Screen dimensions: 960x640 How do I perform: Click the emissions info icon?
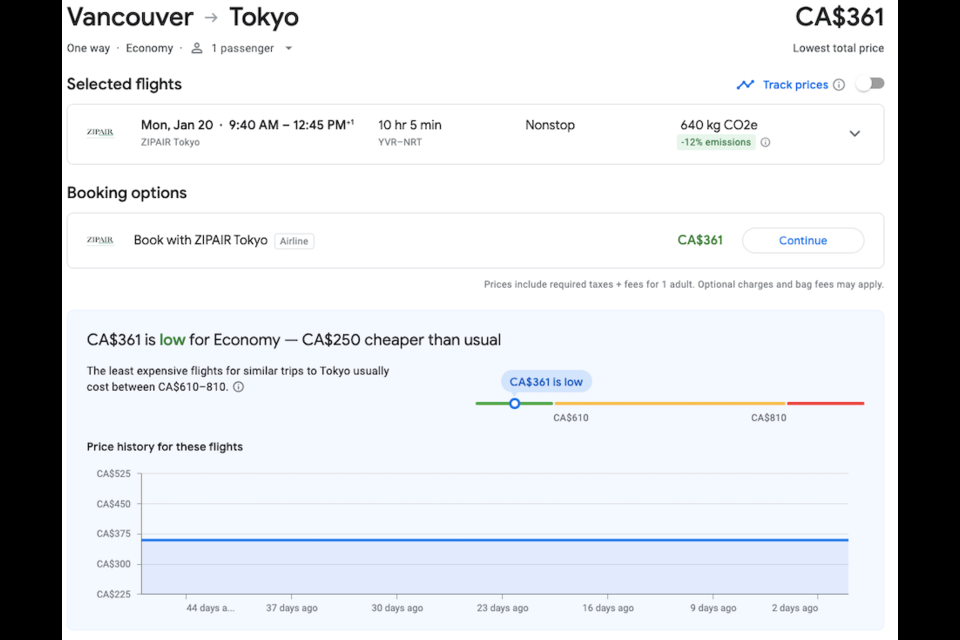pos(765,142)
